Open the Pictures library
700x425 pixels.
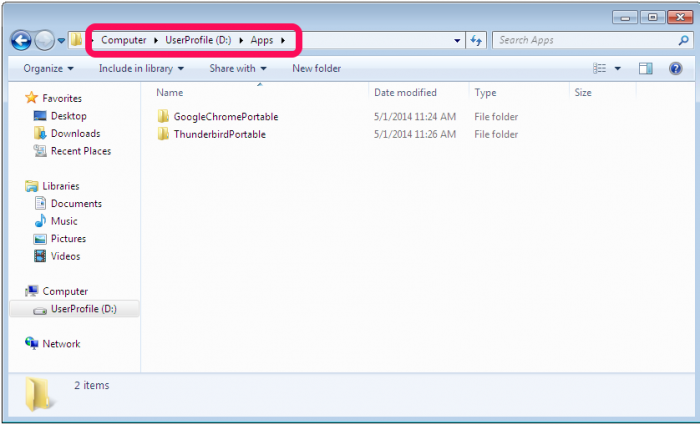(68, 239)
